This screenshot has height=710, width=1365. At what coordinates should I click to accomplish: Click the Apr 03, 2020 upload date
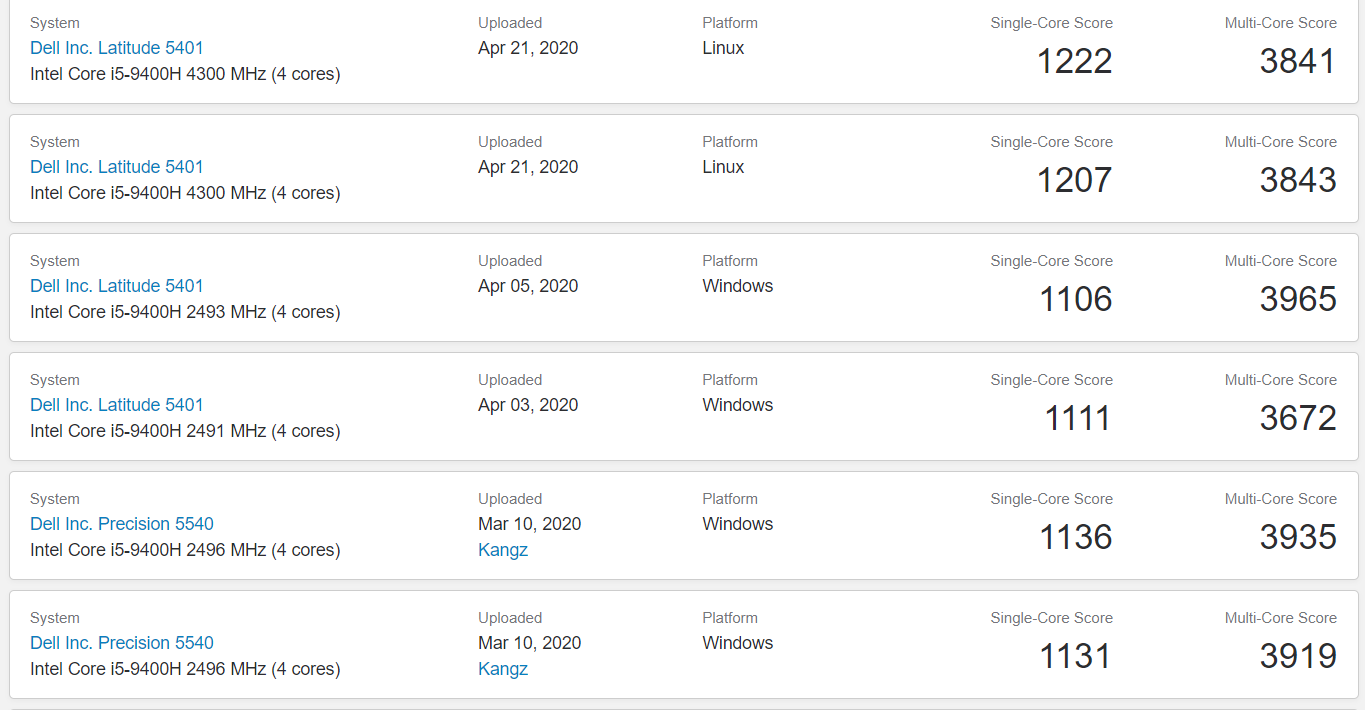click(528, 405)
